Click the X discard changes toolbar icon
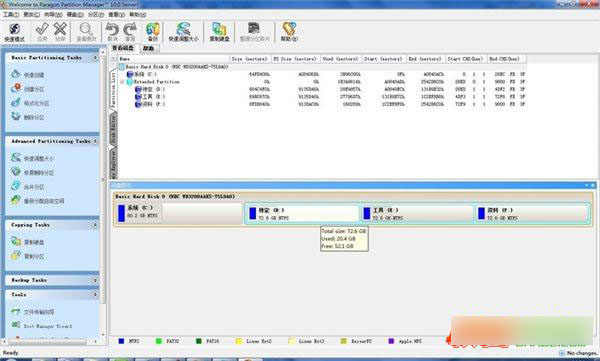 60,32
